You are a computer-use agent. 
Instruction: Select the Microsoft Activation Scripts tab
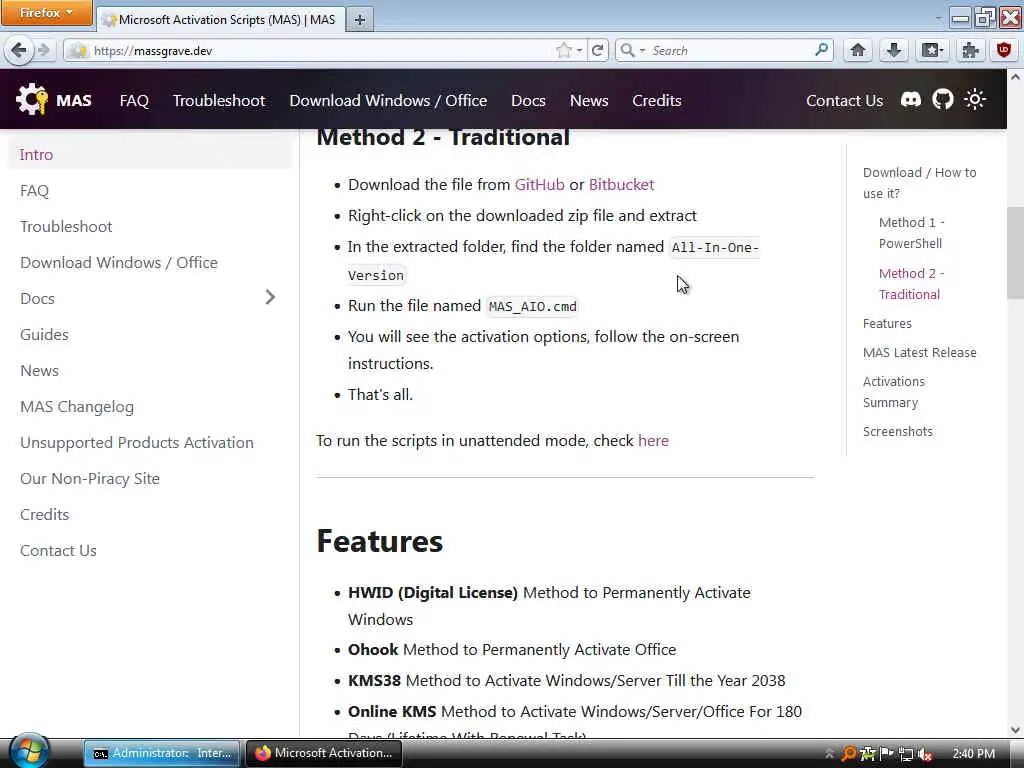click(220, 20)
